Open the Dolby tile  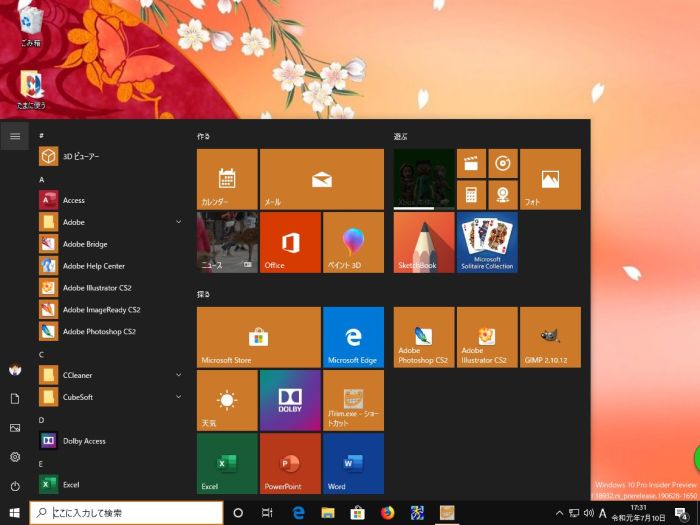coord(290,400)
